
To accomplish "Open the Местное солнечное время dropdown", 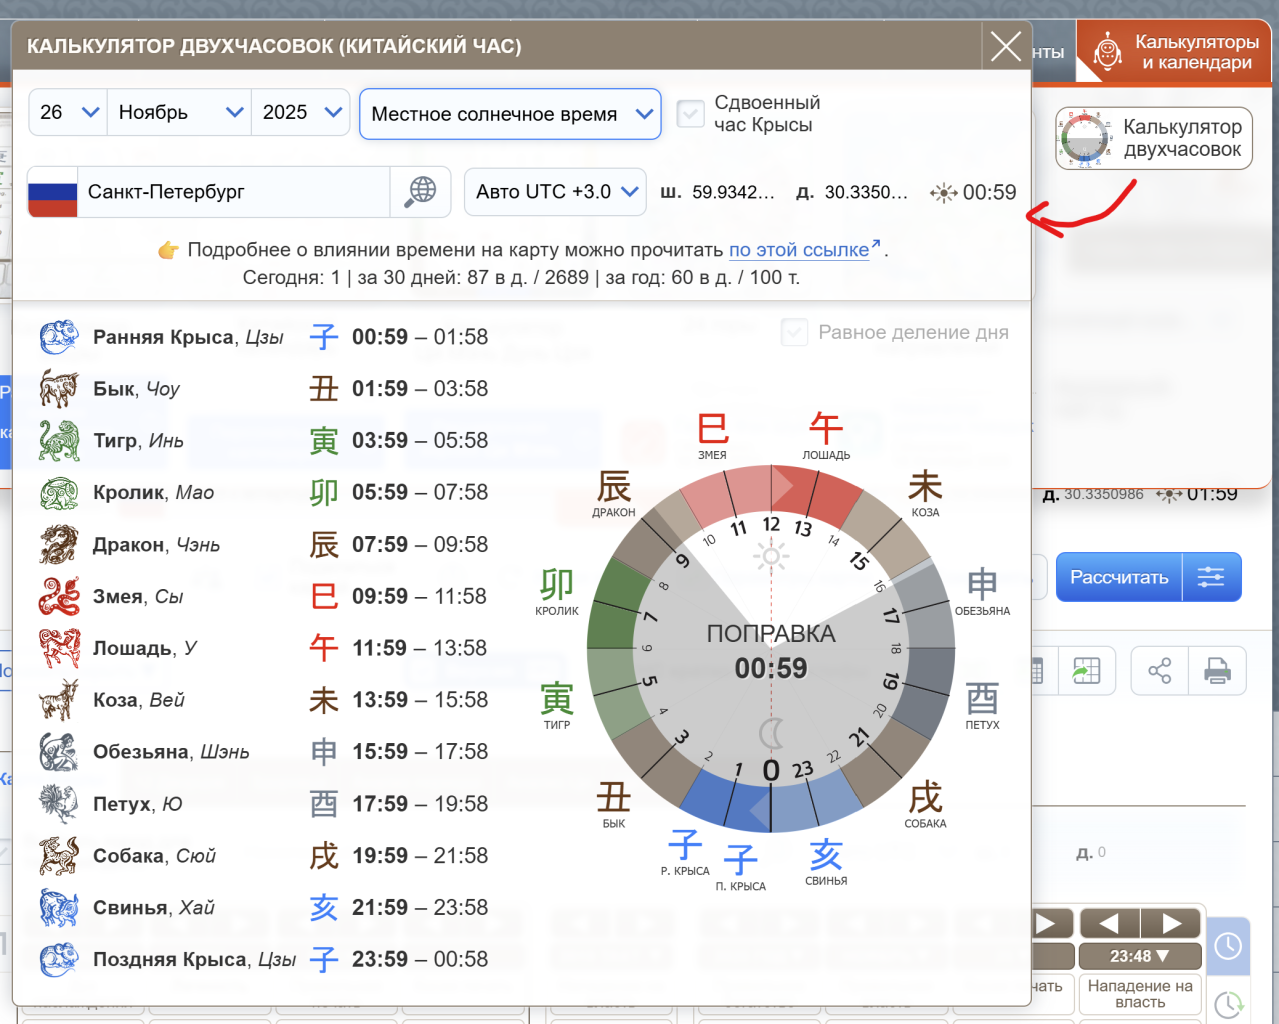I will click(510, 114).
